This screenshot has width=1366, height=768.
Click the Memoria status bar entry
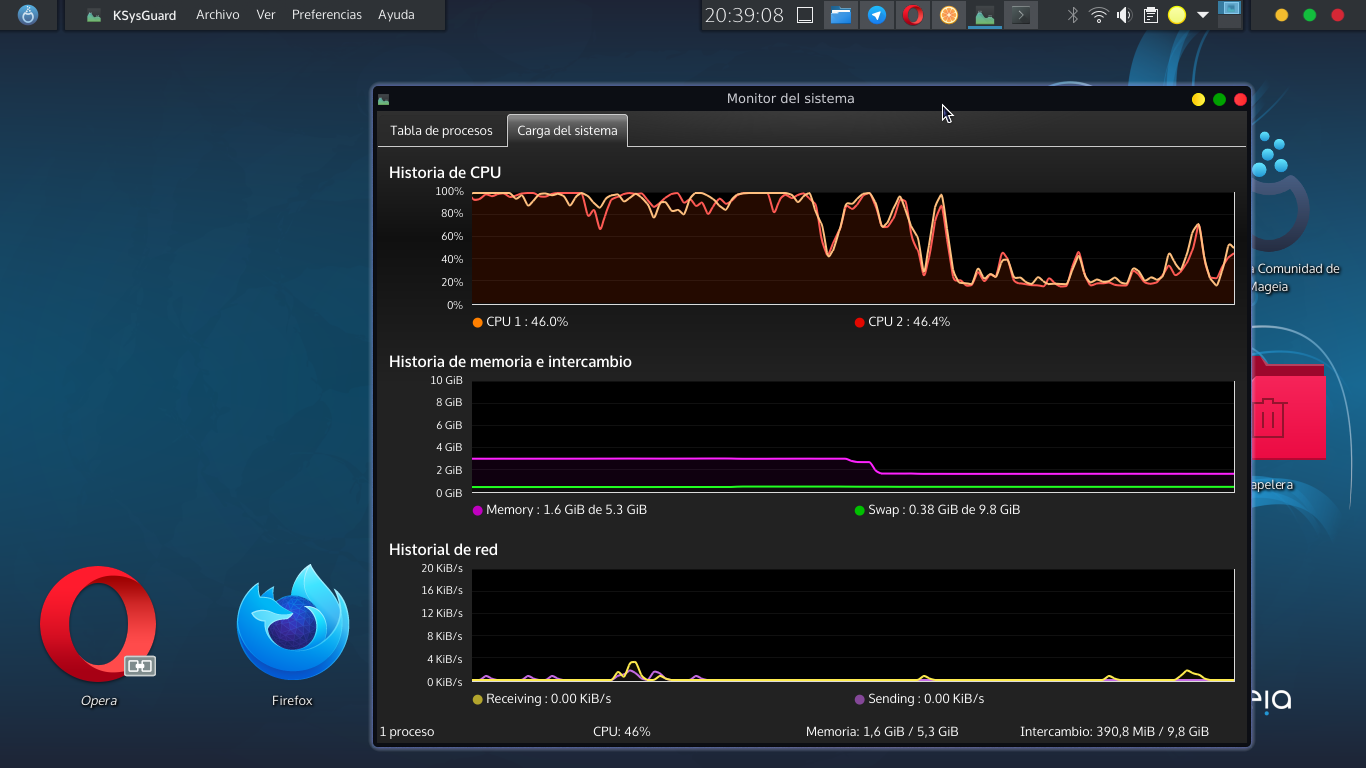point(882,732)
